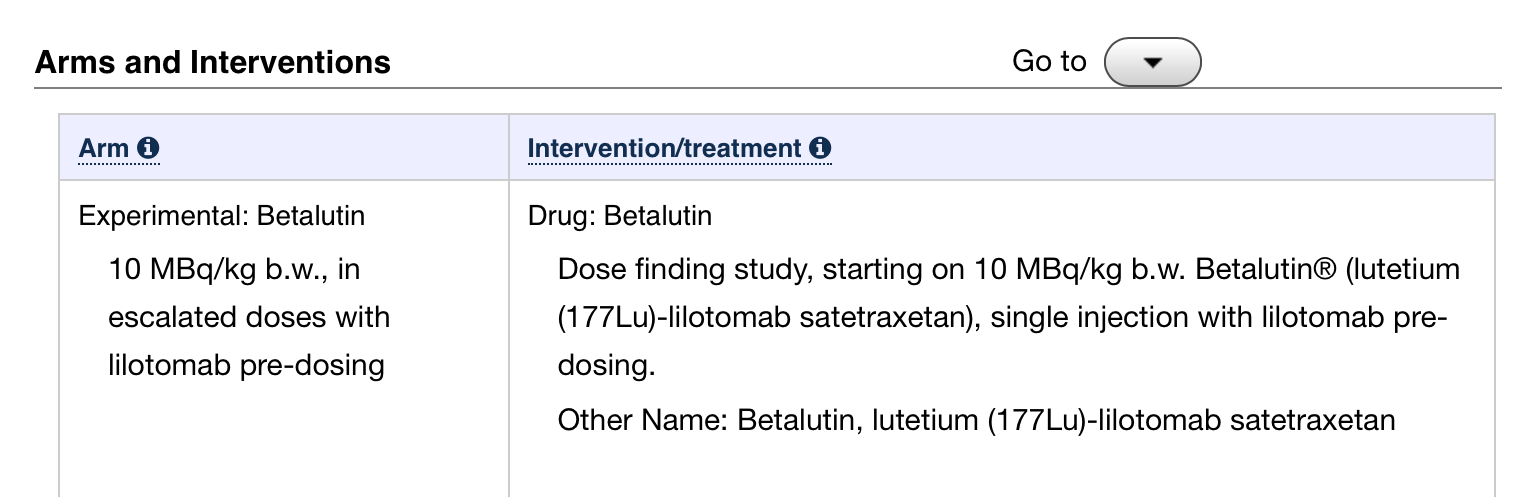Click the '10 MBq/kg b.w., in' arm text
This screenshot has height=497, width=1536.
(x=232, y=270)
